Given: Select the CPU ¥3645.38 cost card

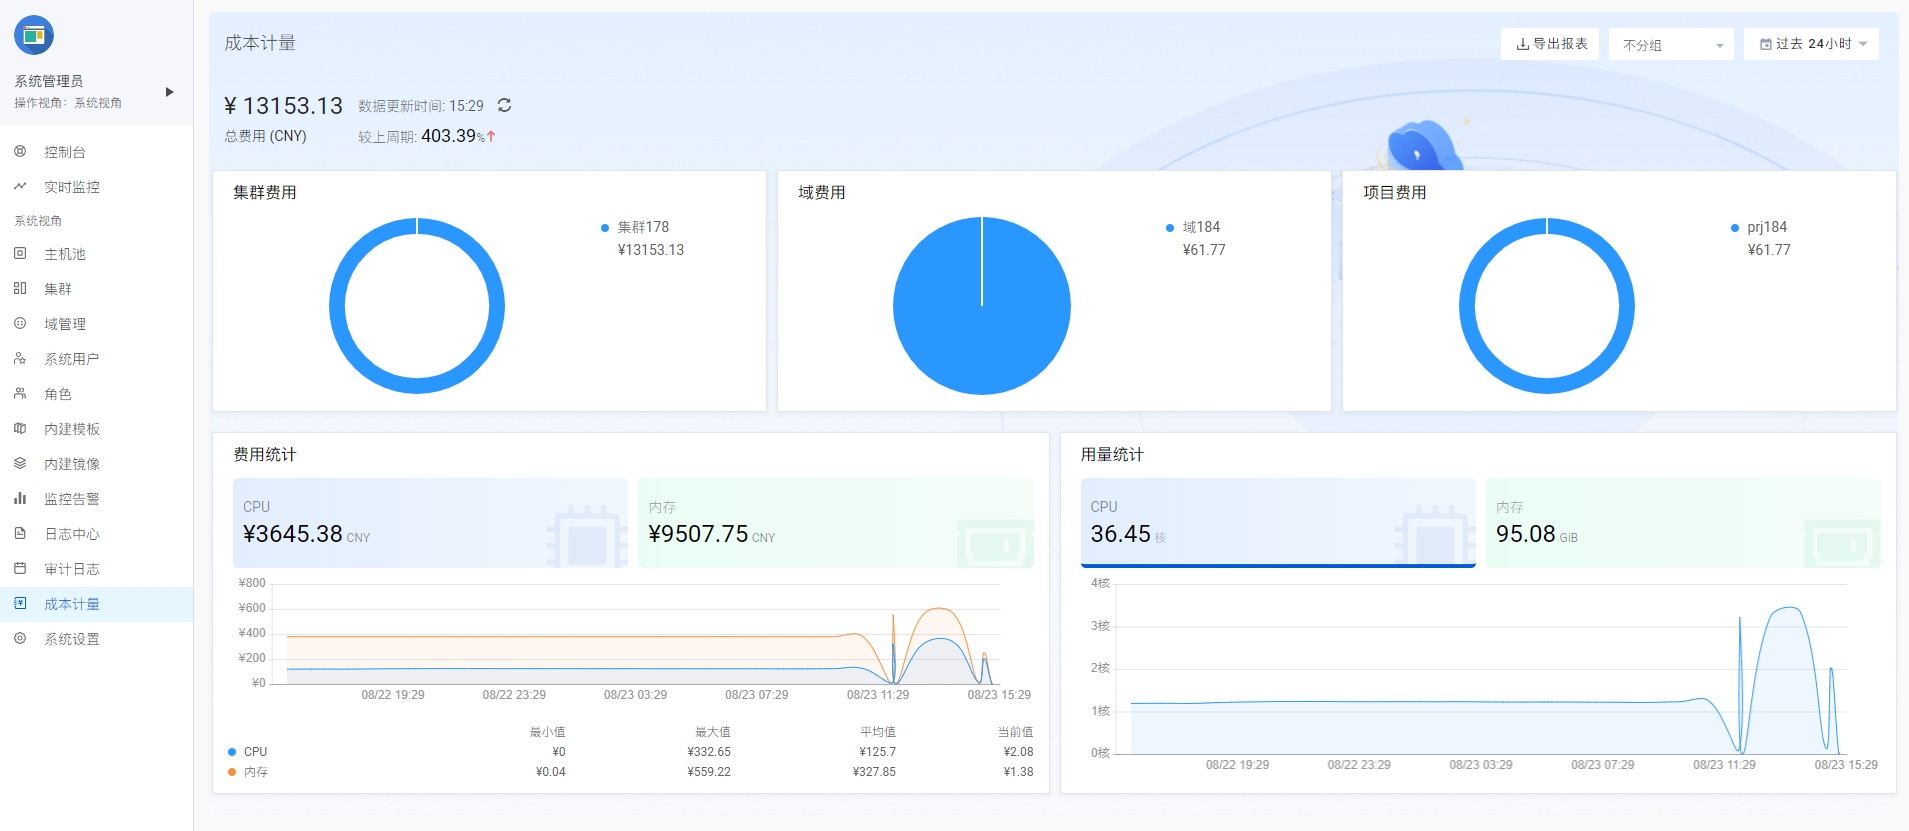Looking at the screenshot, I should [x=430, y=523].
